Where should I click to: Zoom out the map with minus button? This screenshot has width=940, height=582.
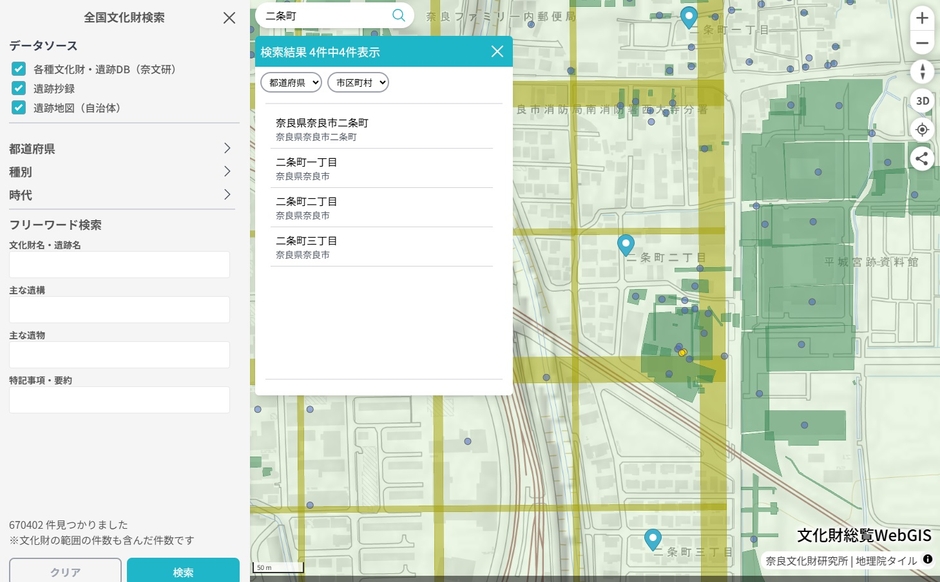coord(922,44)
